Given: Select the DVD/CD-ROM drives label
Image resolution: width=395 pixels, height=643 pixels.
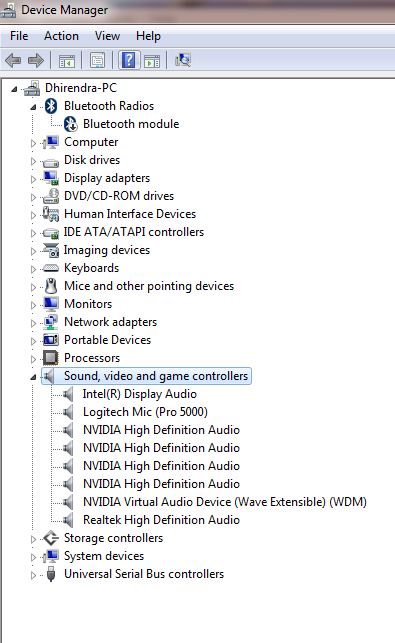Looking at the screenshot, I should point(119,196).
